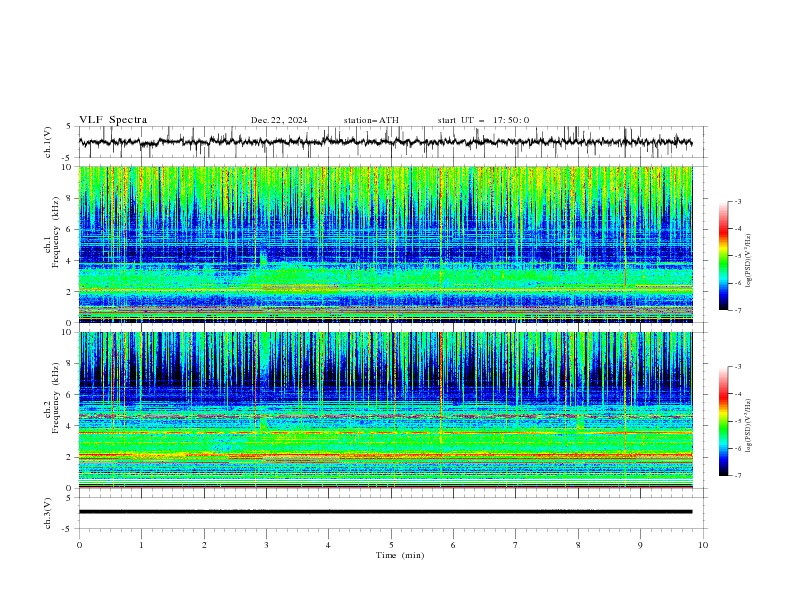Click tick label '5' on the Time axis
Image resolution: width=792 pixels, height=612 pixels.
[391, 545]
